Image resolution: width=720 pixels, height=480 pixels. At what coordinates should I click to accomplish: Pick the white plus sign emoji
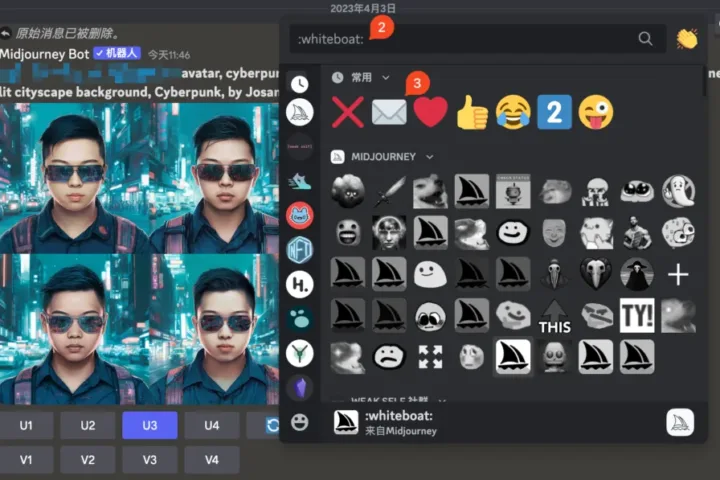pyautogui.click(x=678, y=275)
